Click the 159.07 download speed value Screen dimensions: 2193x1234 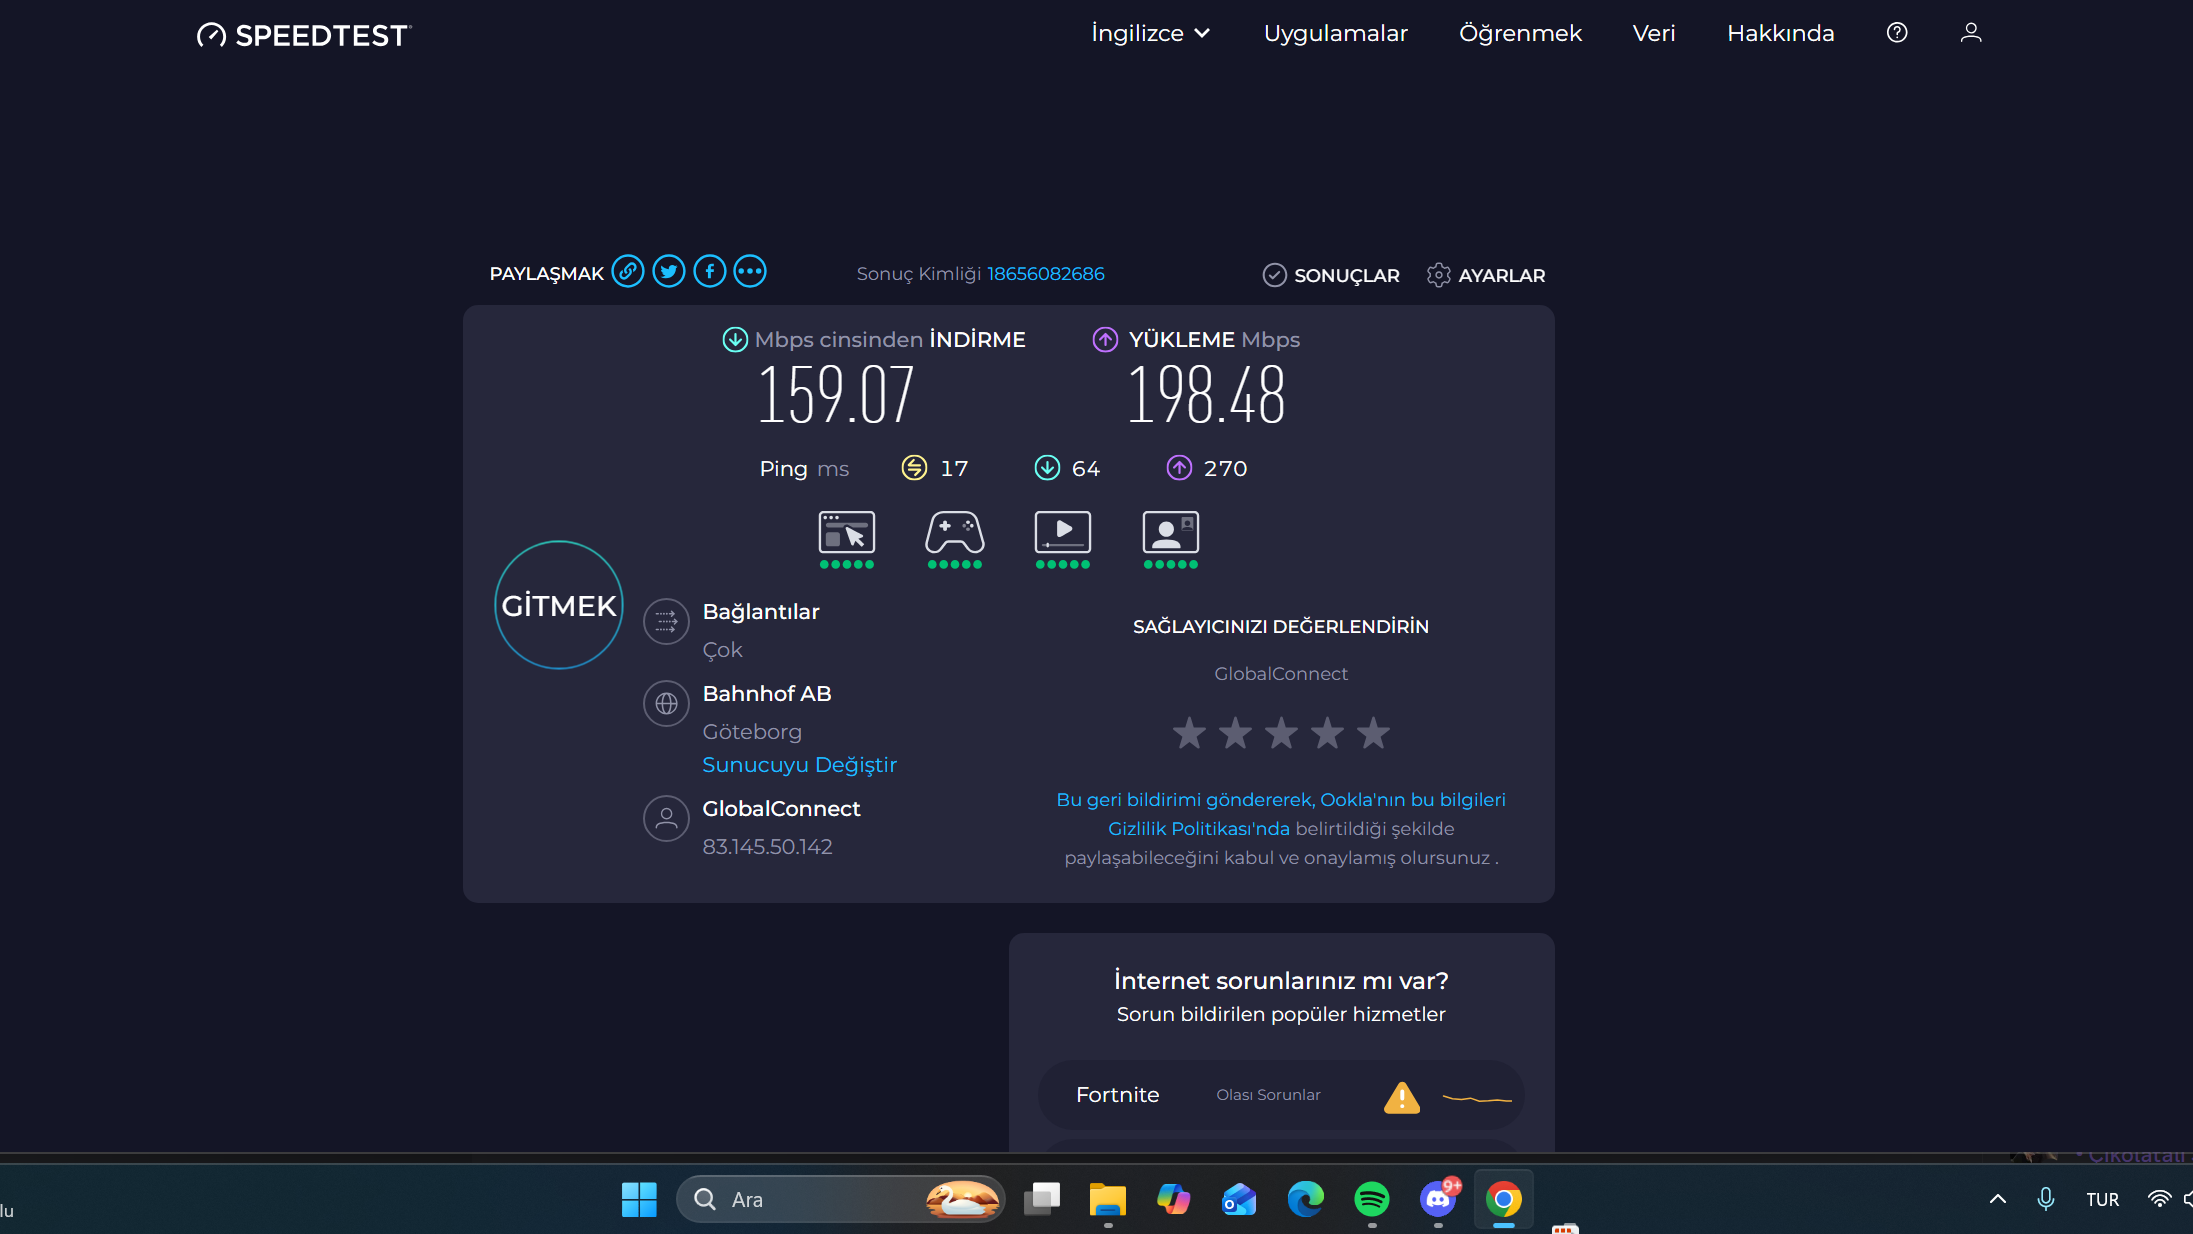(836, 395)
